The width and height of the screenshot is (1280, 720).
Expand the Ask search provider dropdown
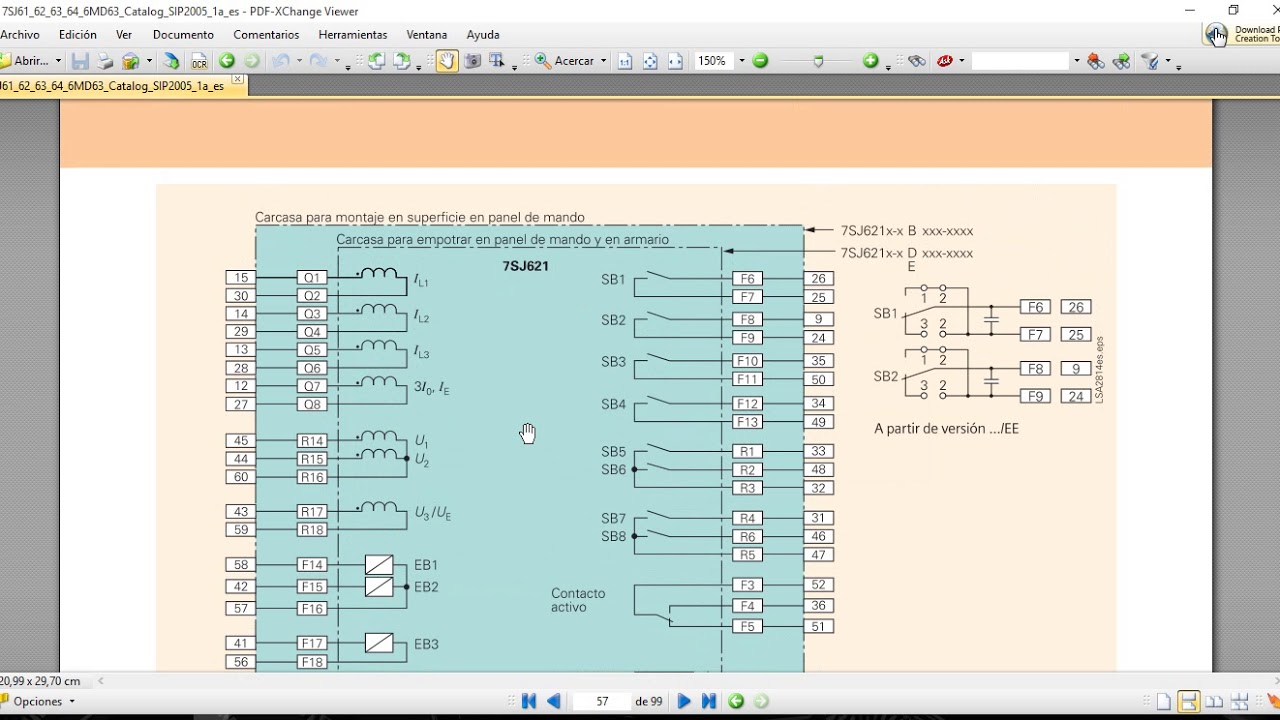(x=962, y=61)
